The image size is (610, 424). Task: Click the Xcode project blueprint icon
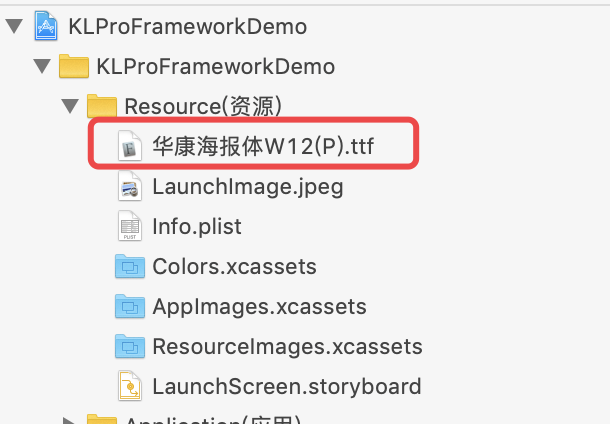[46, 26]
